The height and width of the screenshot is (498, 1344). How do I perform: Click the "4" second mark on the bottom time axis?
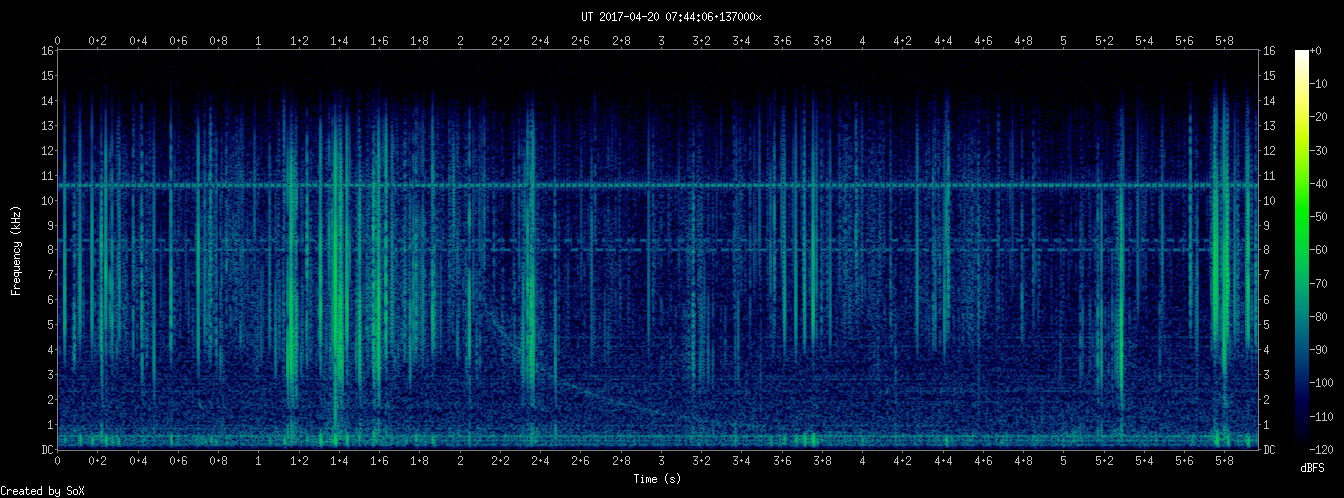pos(862,462)
